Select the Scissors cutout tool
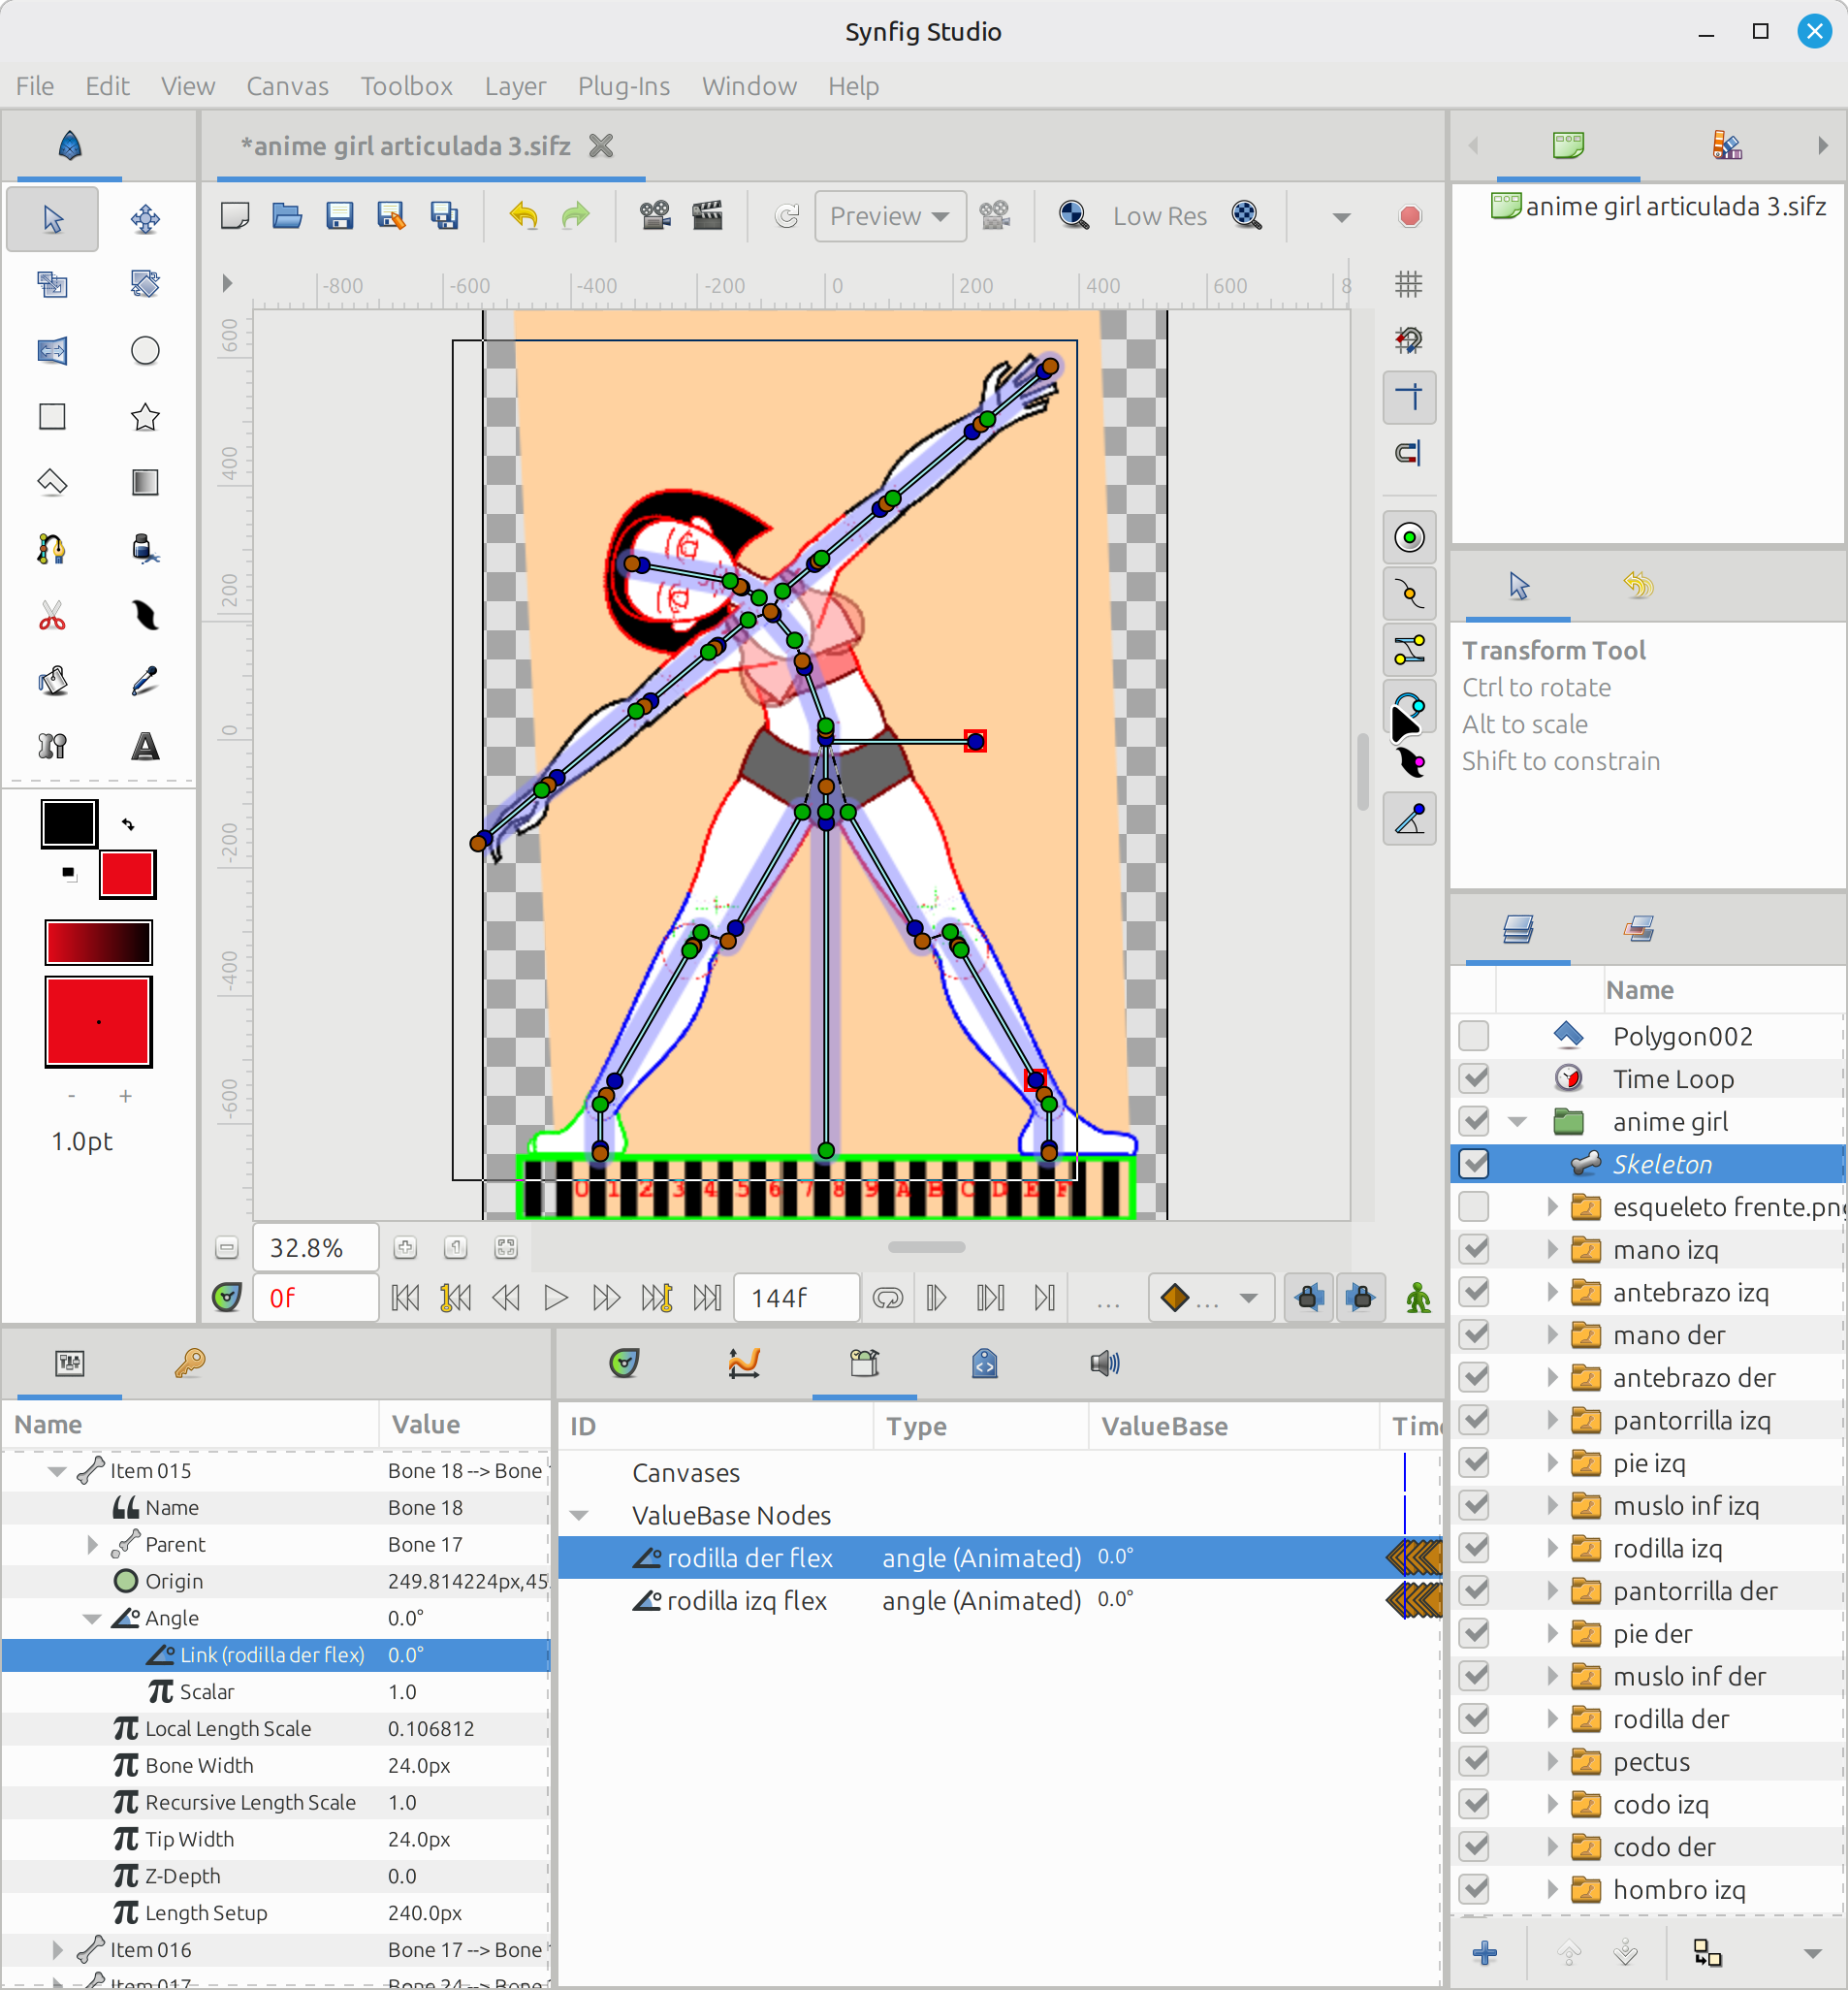The height and width of the screenshot is (1990, 1848). 52,615
